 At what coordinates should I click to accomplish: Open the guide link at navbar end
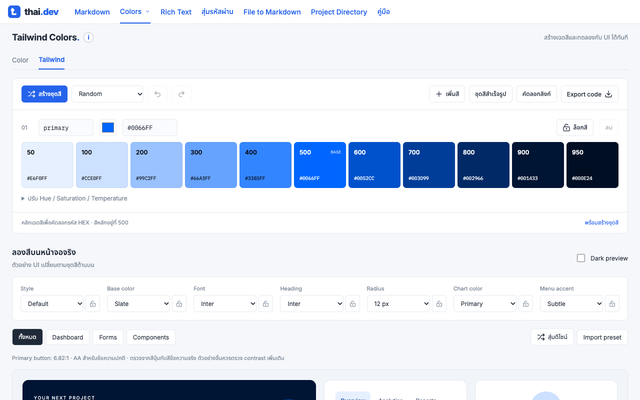(384, 12)
